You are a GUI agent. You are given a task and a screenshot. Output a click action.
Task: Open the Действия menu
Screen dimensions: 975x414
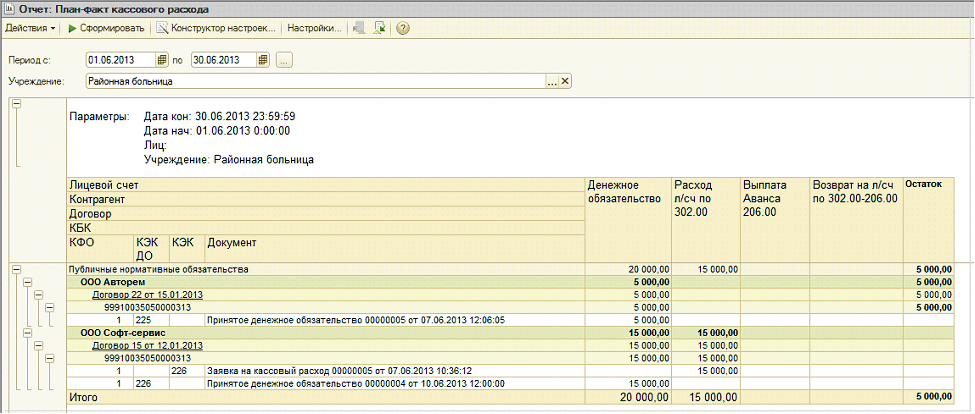(30, 29)
